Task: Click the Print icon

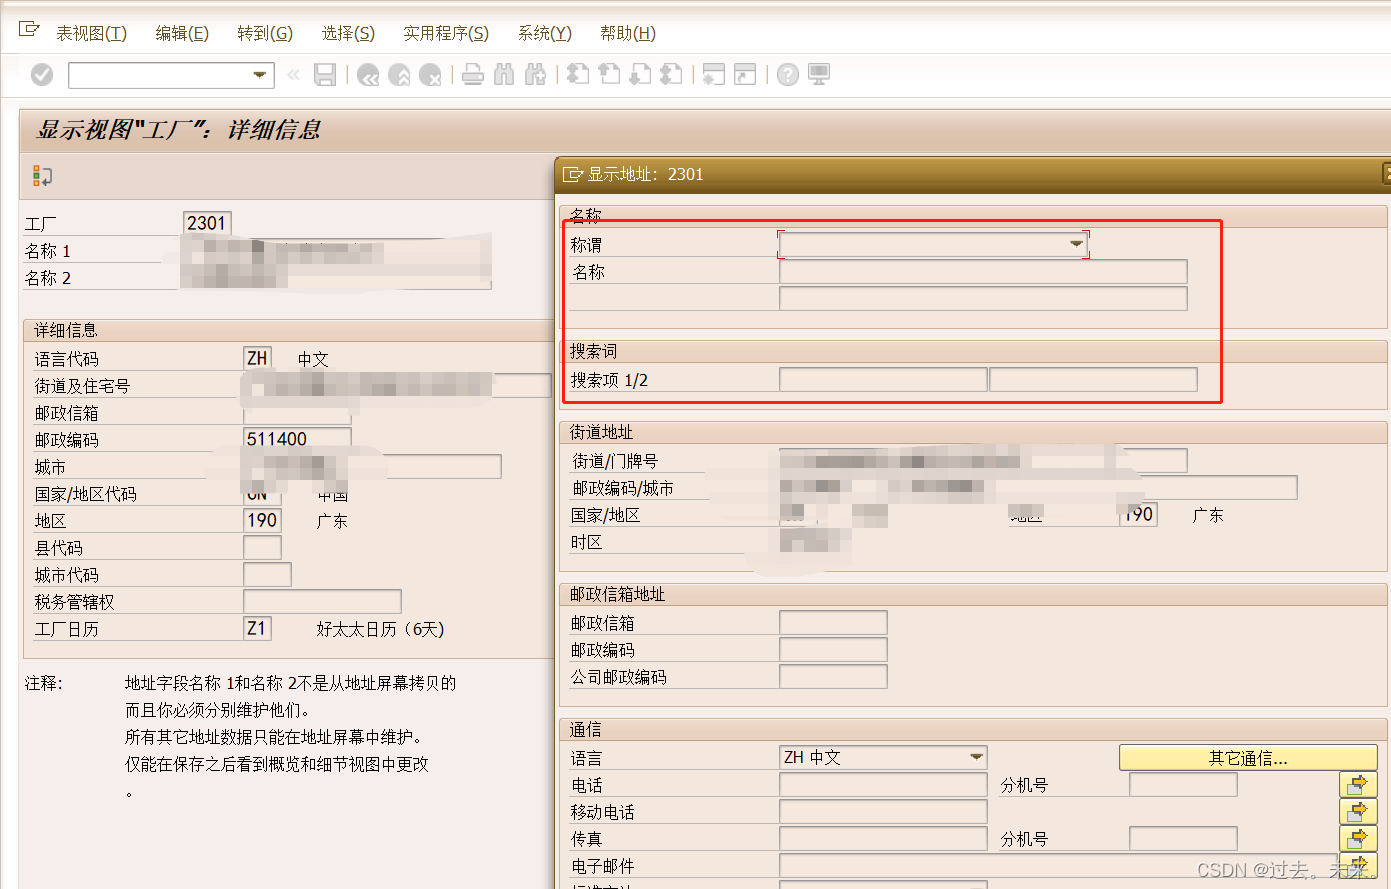Action: 473,74
